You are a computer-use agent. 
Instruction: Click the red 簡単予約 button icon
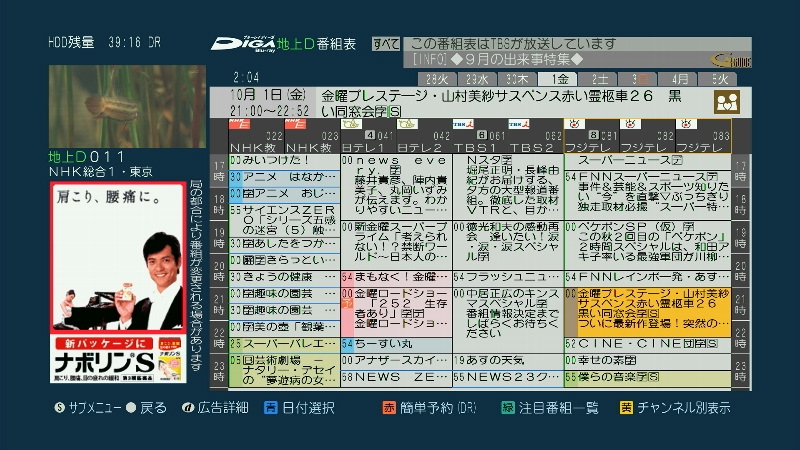[389, 407]
